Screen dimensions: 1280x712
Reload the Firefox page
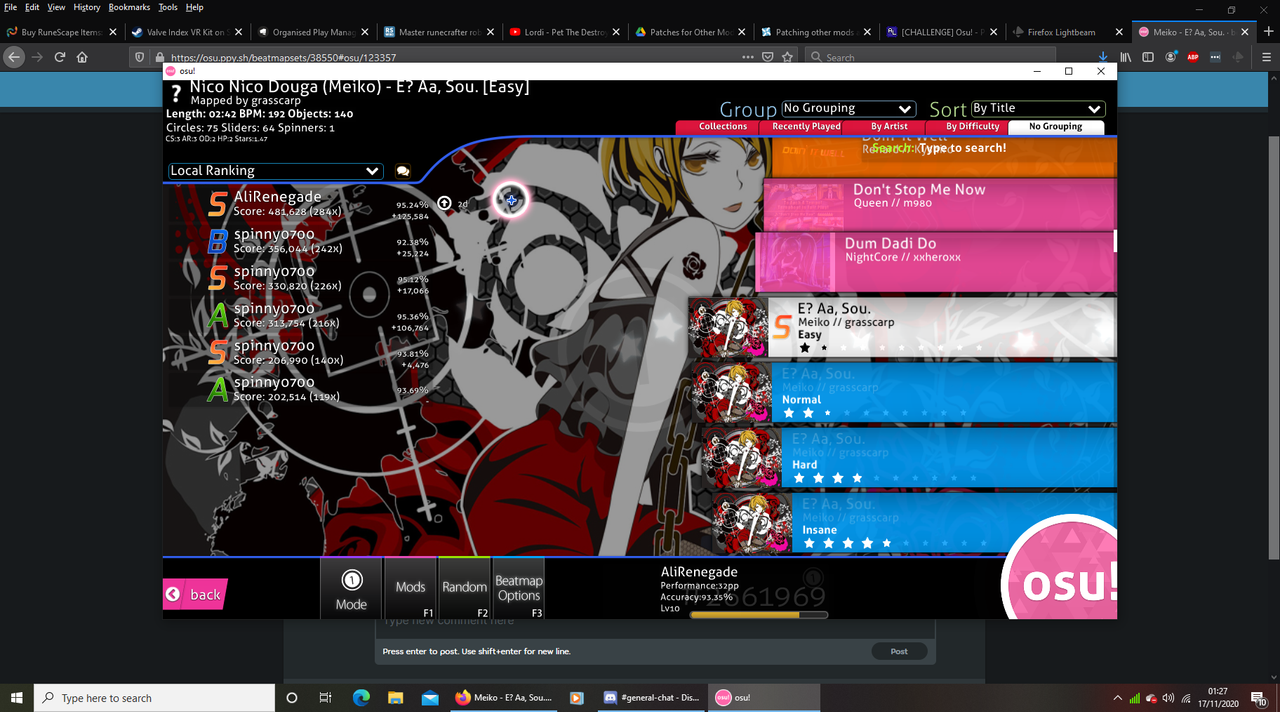pyautogui.click(x=60, y=57)
